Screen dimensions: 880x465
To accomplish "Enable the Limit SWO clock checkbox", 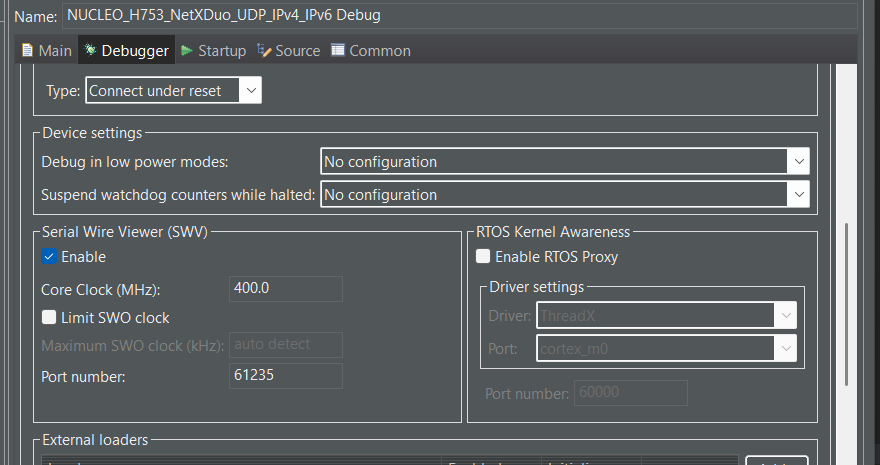I will coord(49,318).
